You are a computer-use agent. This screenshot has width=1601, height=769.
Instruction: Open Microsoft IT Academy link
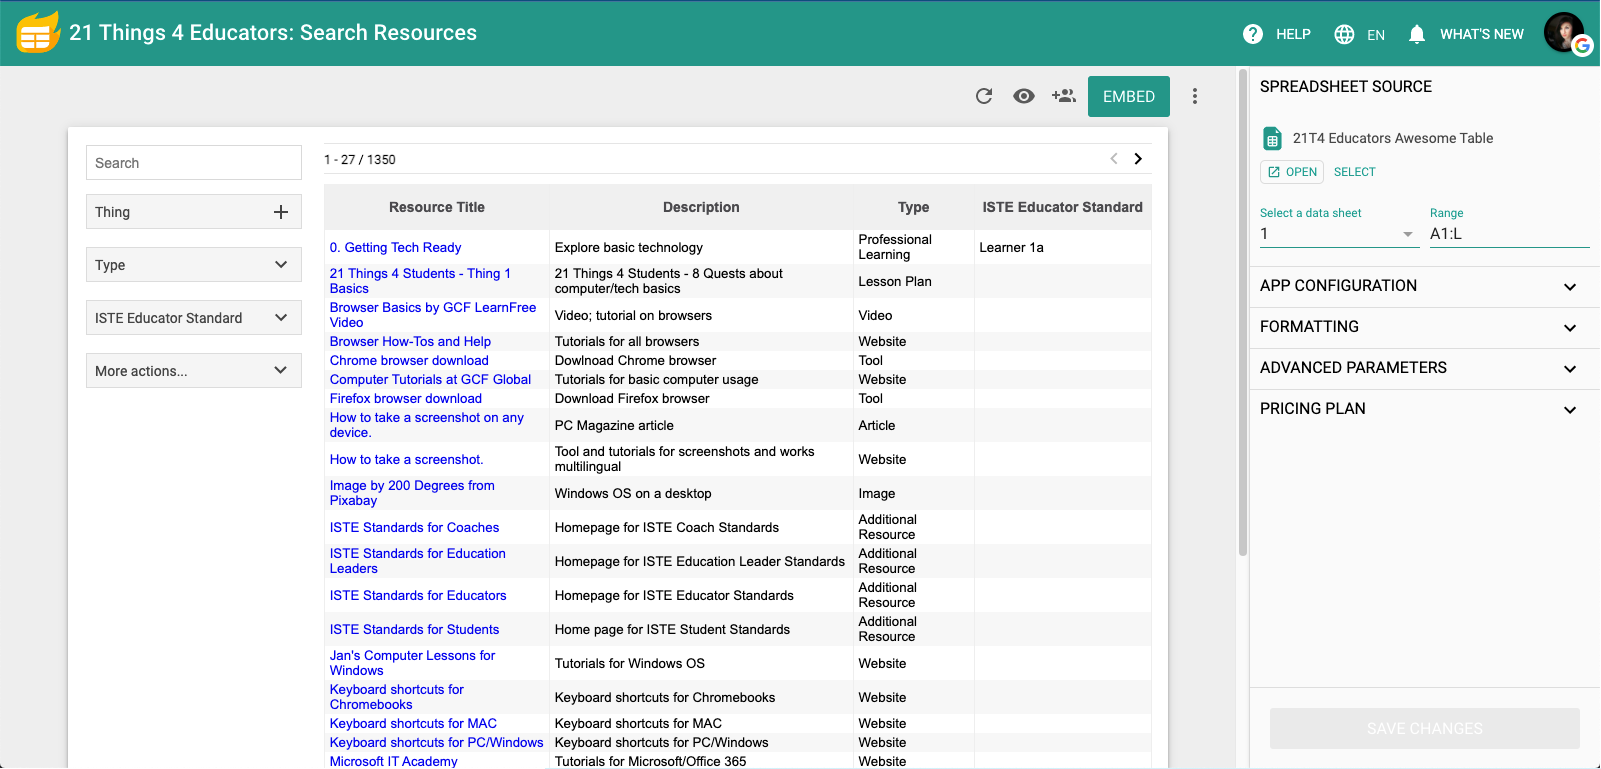point(394,762)
